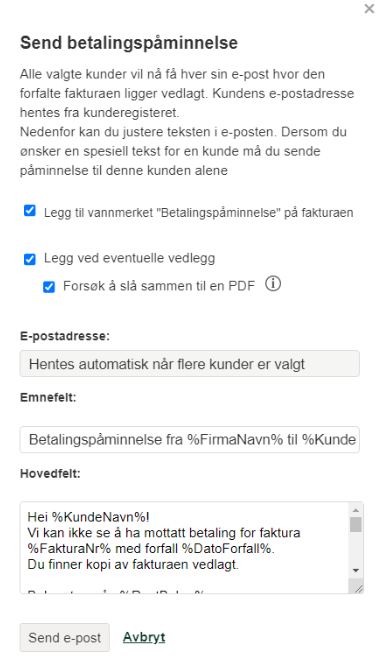Screen dimensions: 390x658
Task: Click the Send e-post button
Action: point(65,638)
